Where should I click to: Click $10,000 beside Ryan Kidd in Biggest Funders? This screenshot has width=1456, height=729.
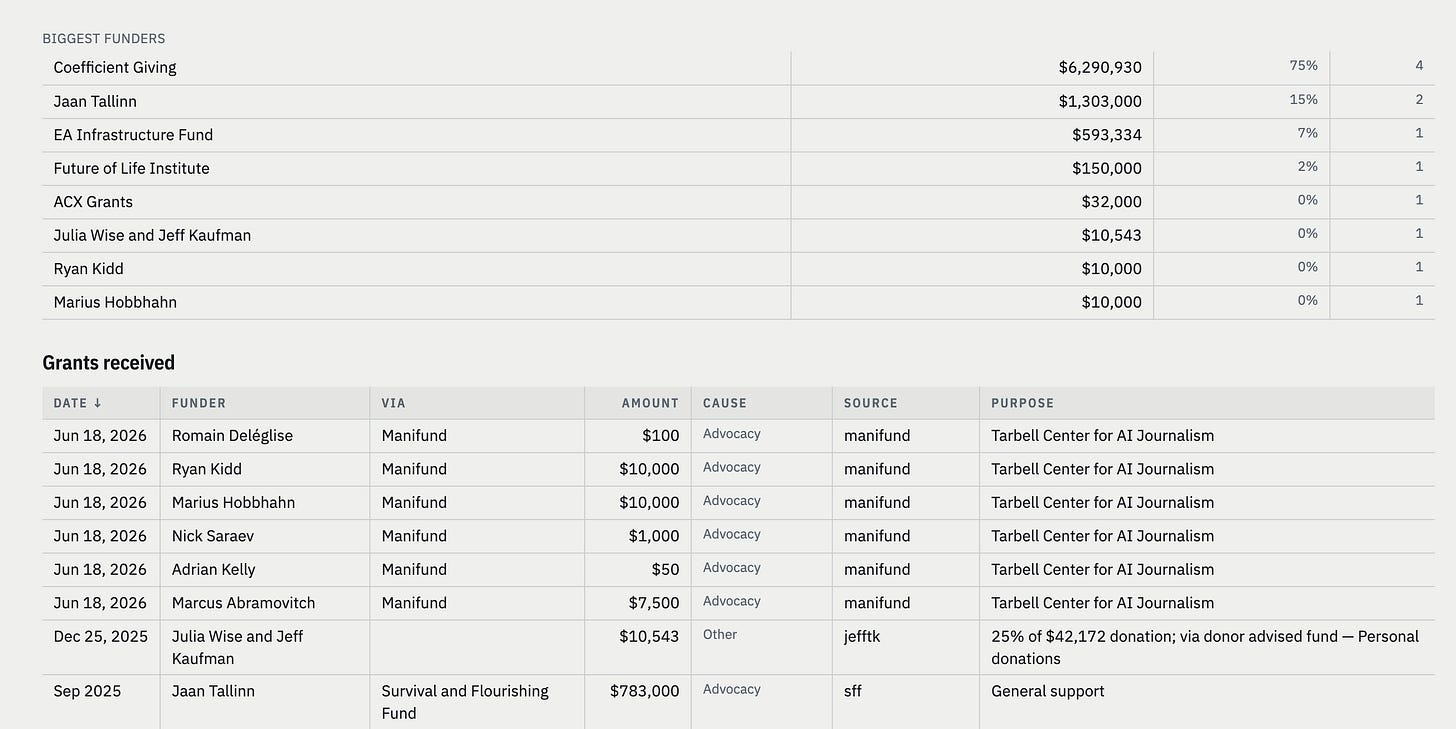1111,269
